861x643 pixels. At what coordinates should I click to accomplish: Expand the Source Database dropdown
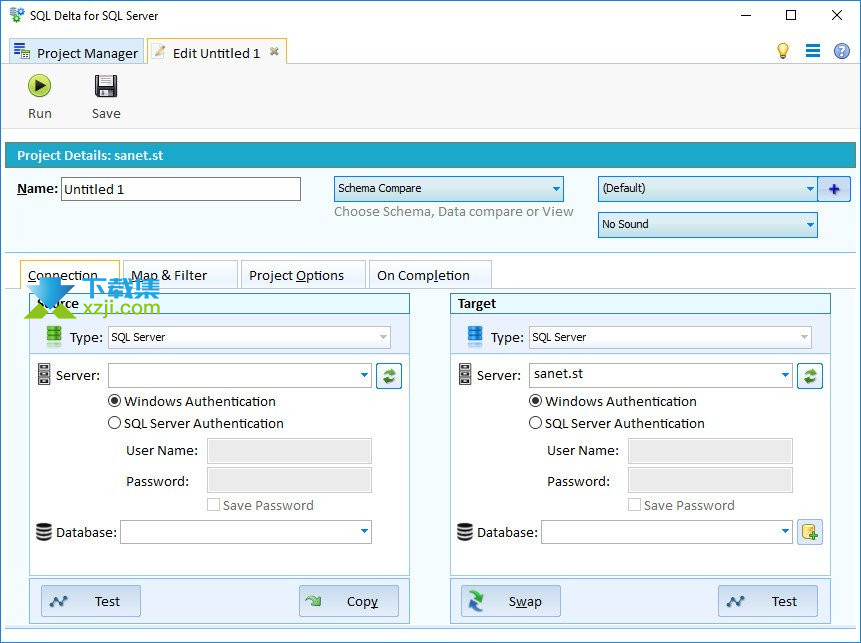pos(364,532)
